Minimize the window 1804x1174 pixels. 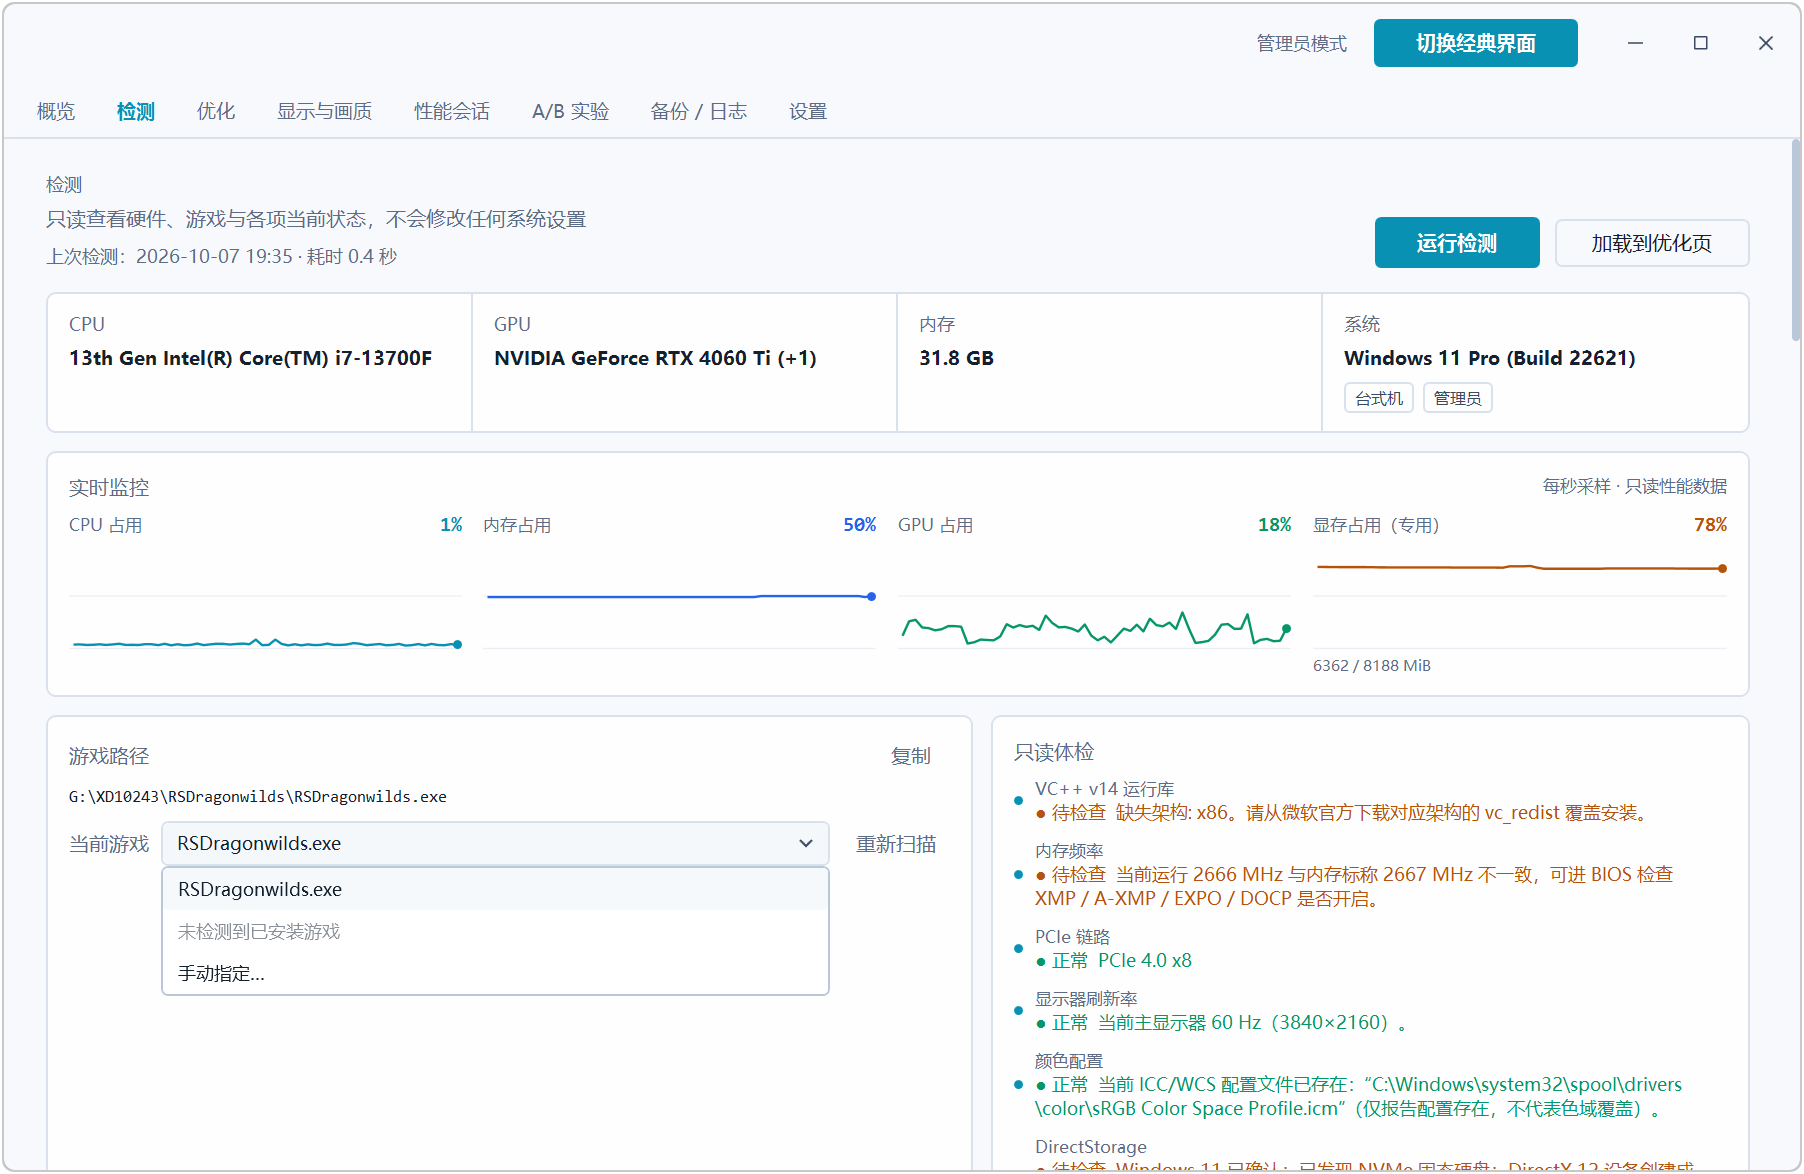coord(1636,43)
